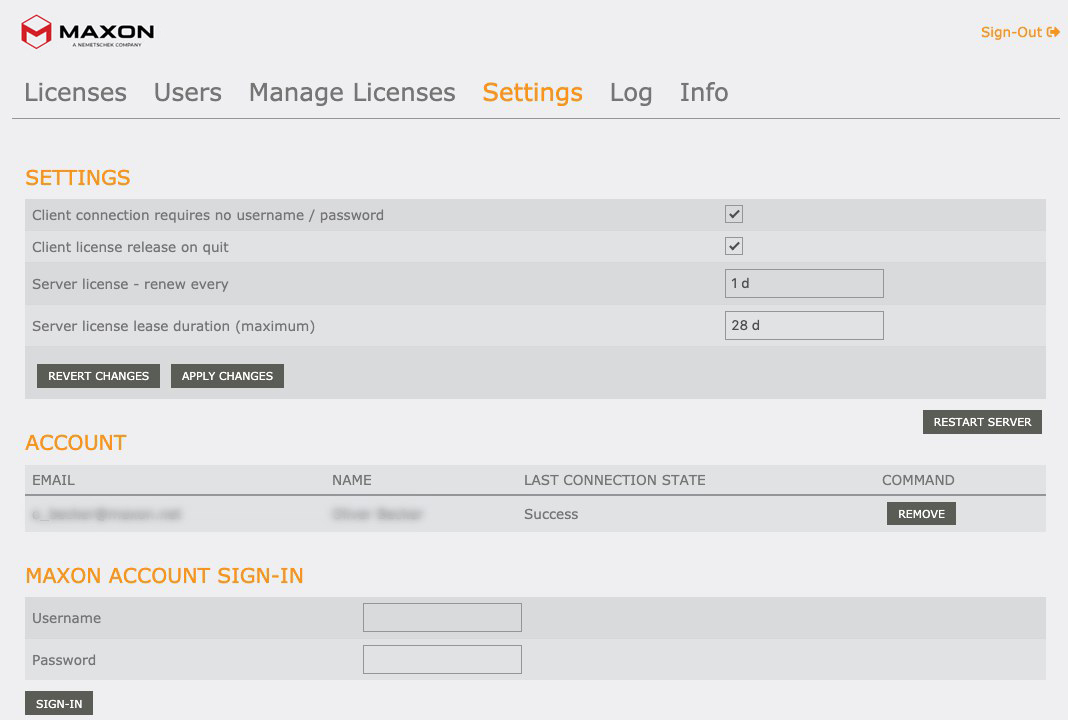Edit the lease duration 28 d field
This screenshot has height=720, width=1068.
point(803,326)
